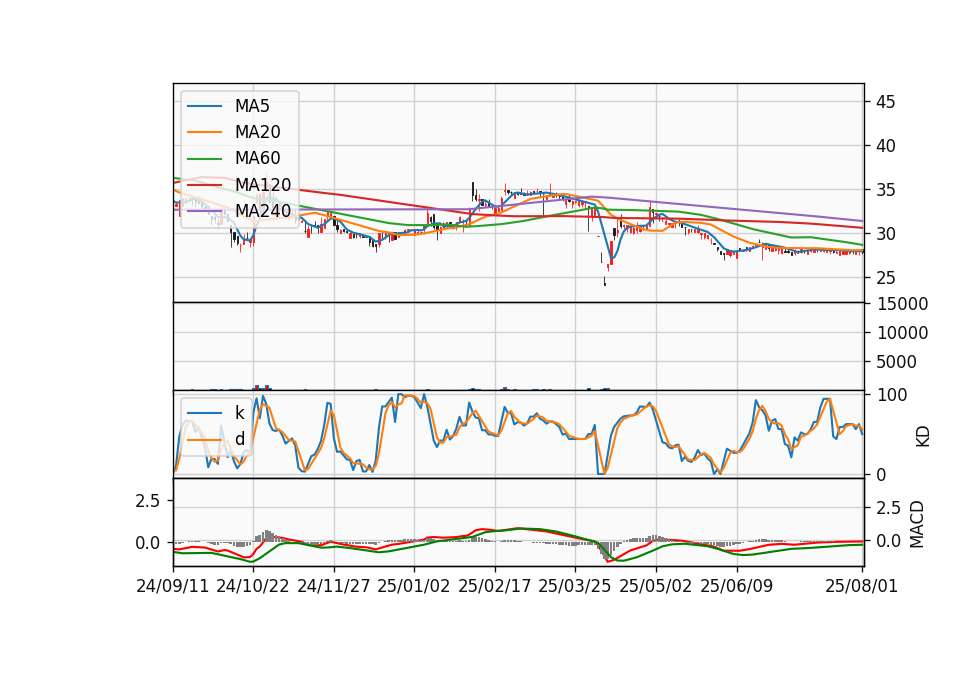
Task: Click the 25/01/02 date label
Action: (414, 586)
